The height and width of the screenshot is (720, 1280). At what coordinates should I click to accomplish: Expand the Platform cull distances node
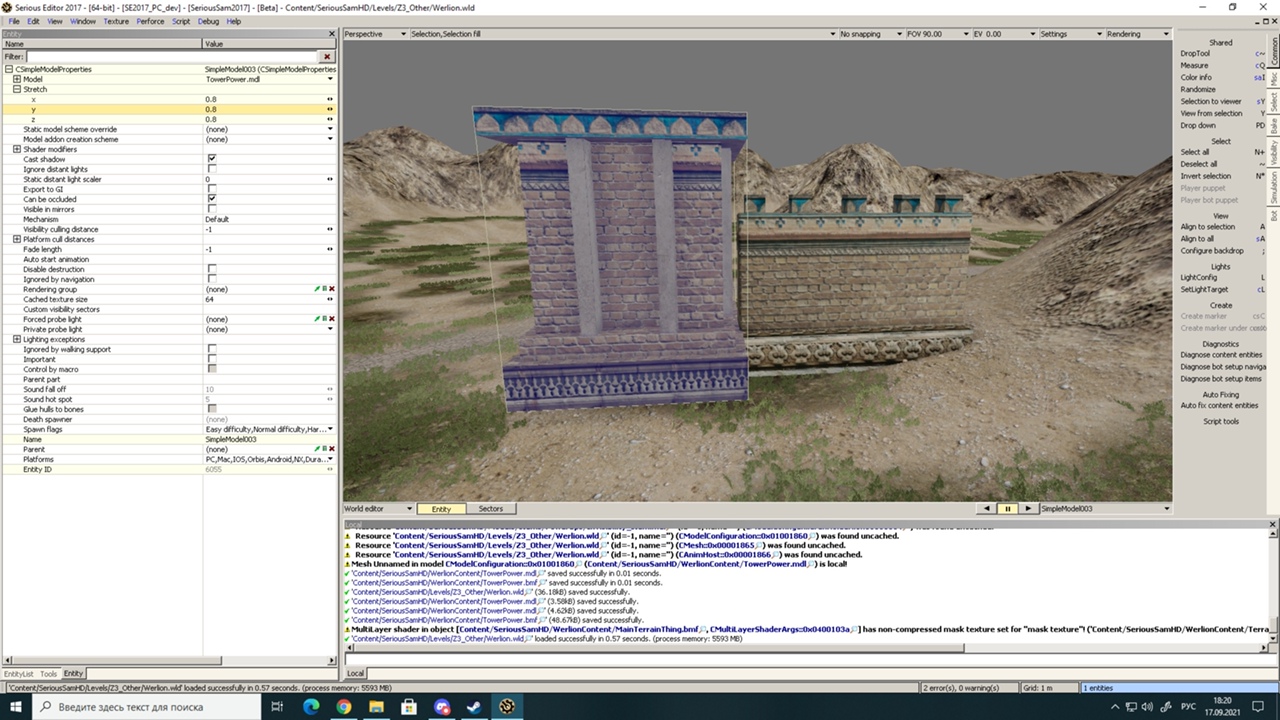17,239
